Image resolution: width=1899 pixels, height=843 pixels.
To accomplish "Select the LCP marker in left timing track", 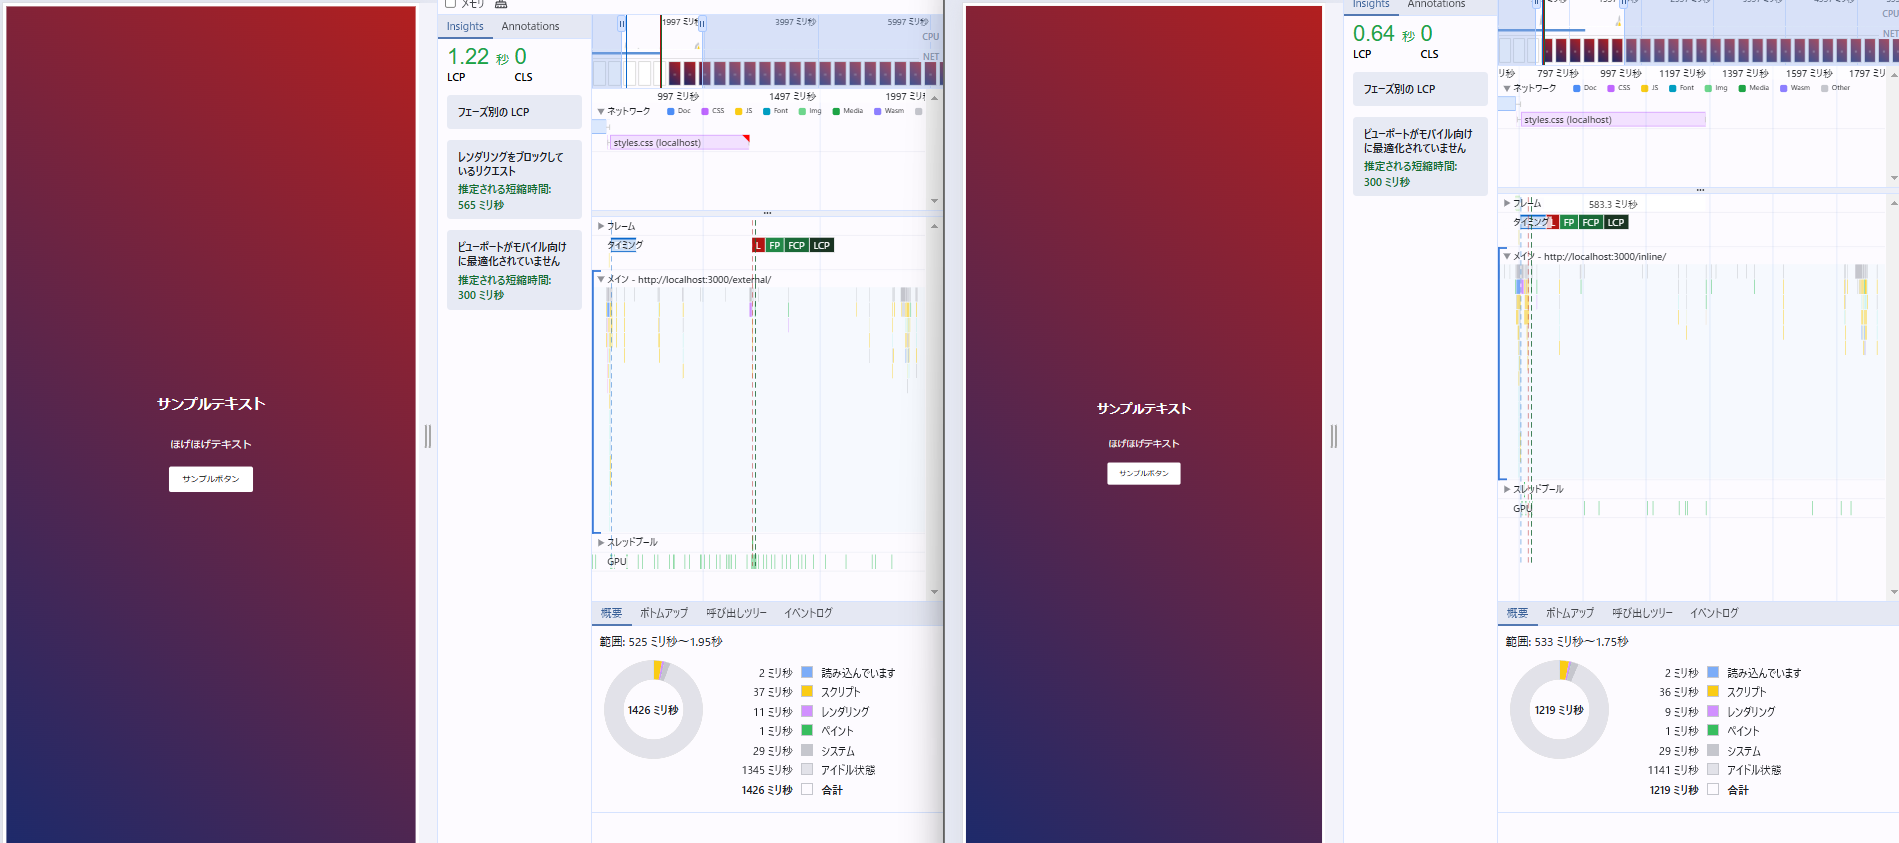I will pos(821,245).
